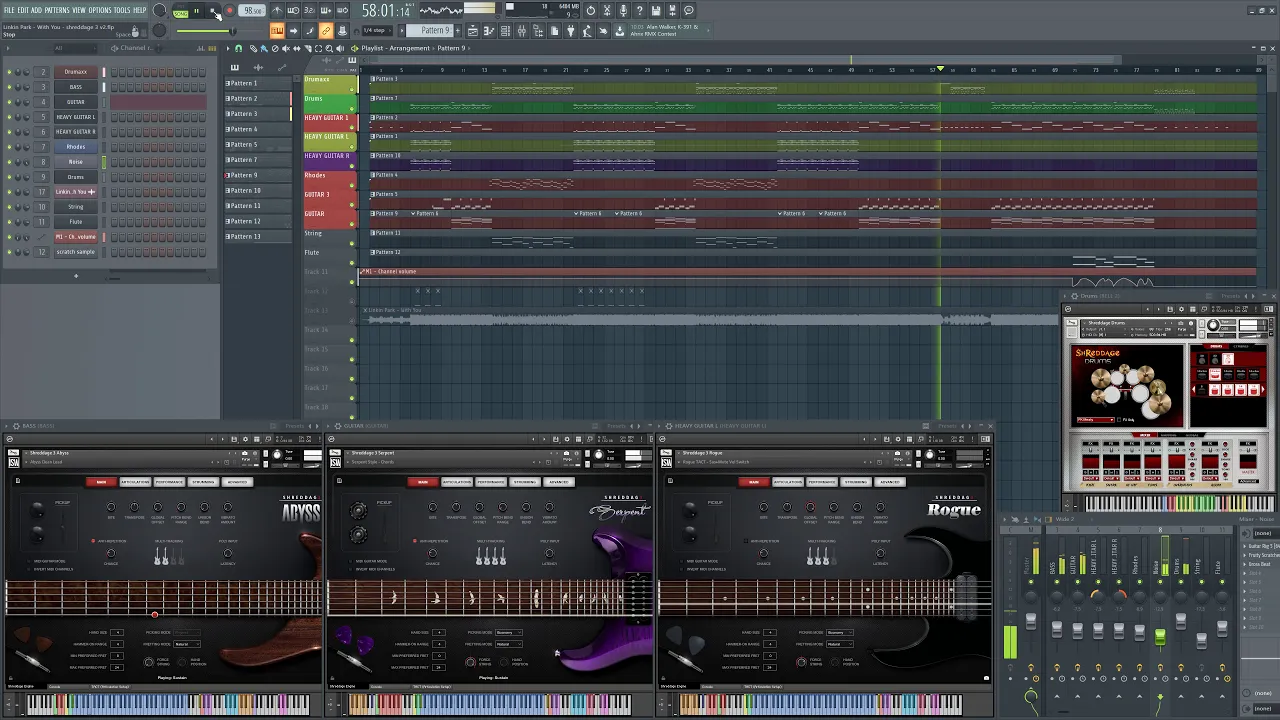
Task: Show the Playlist window via toolbar shortcut icon
Action: click(x=472, y=31)
